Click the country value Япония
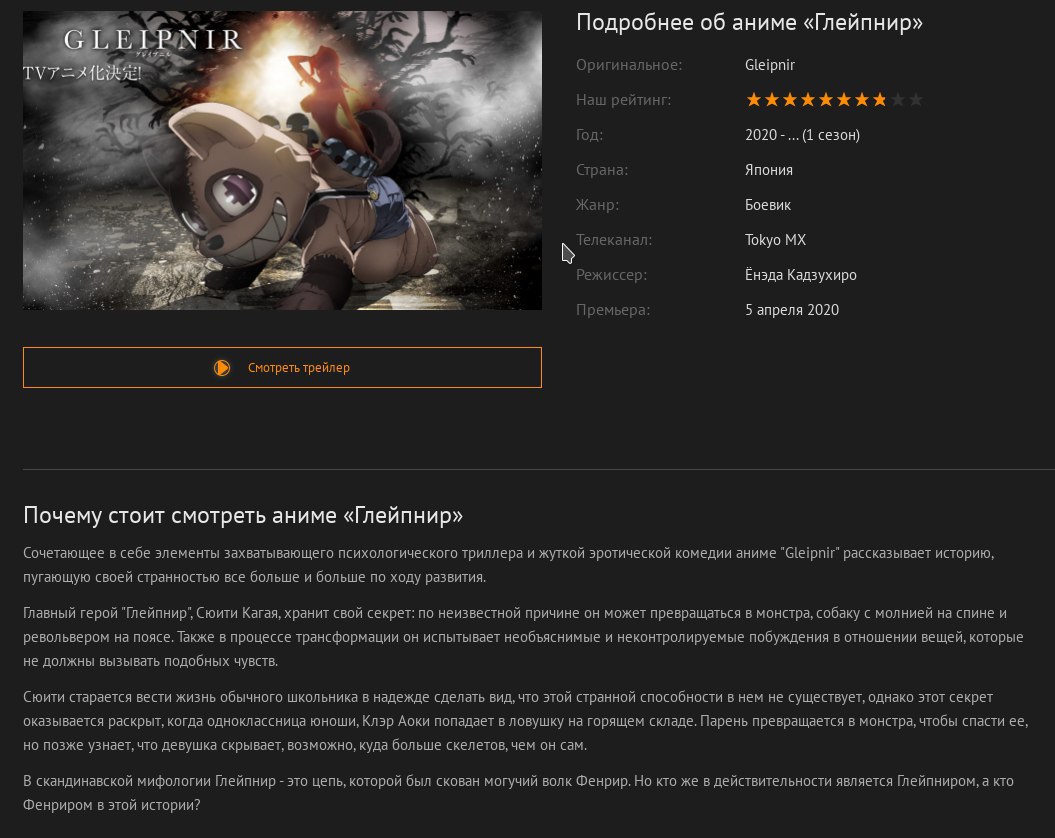The image size is (1055, 838). click(x=768, y=170)
